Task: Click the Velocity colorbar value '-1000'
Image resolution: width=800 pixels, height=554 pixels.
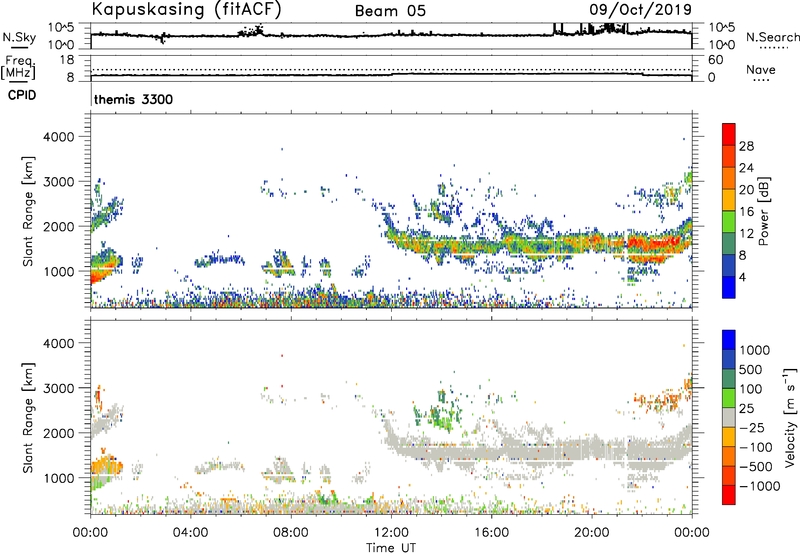Action: [x=759, y=486]
